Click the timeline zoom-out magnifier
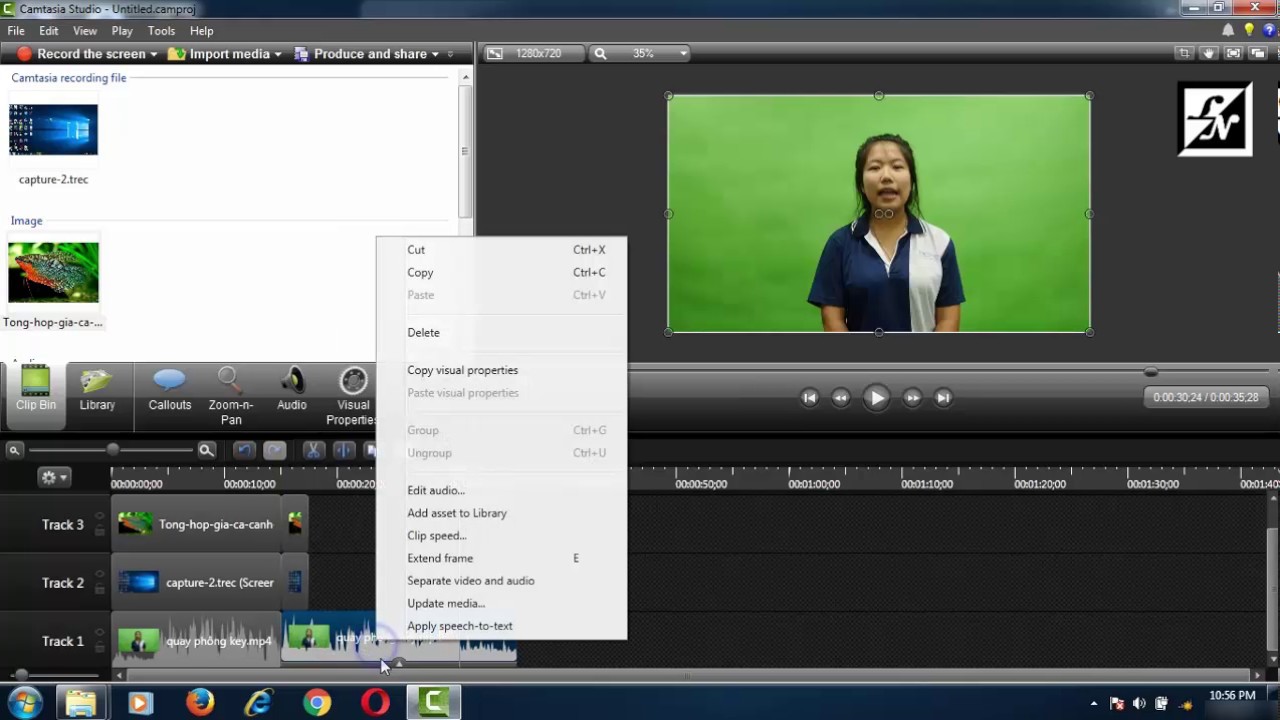The height and width of the screenshot is (720, 1280). point(14,451)
